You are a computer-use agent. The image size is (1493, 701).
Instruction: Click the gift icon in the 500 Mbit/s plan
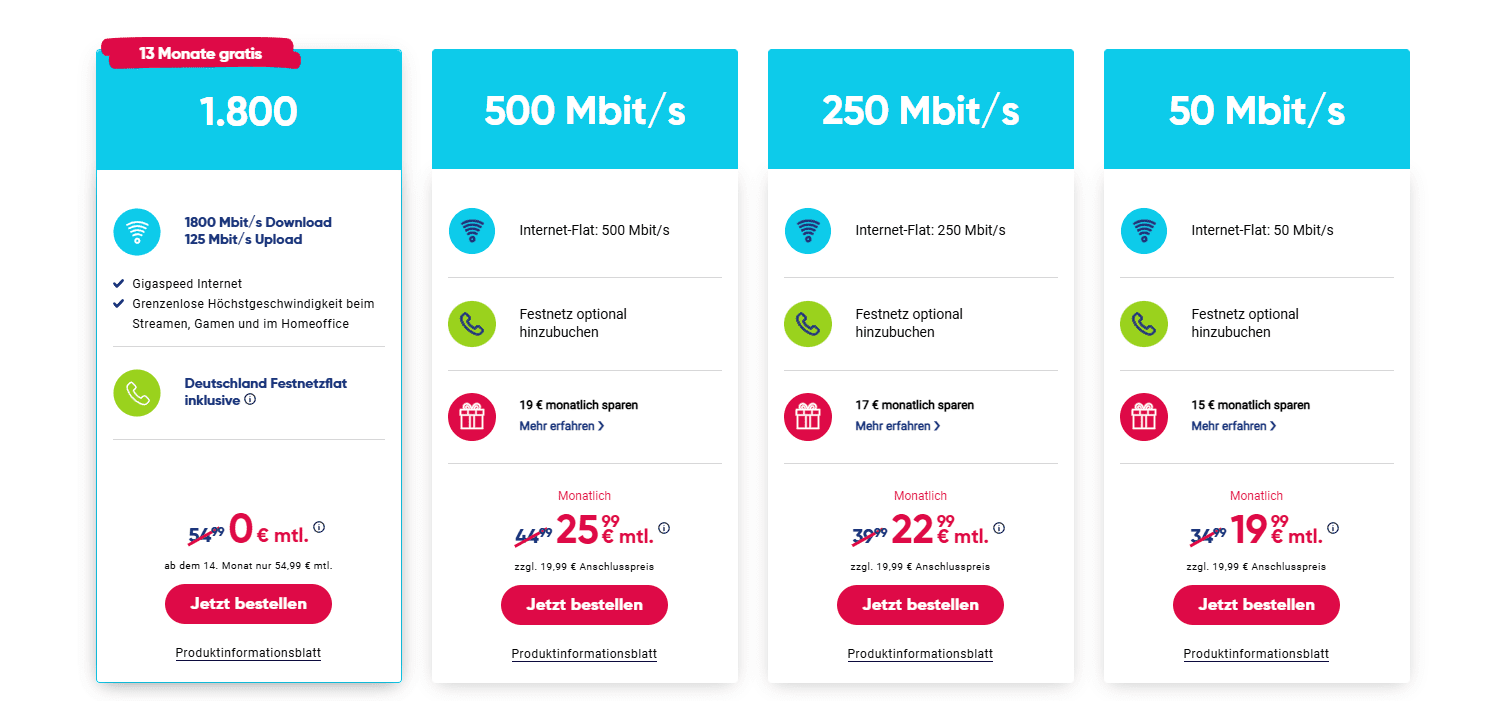click(472, 417)
